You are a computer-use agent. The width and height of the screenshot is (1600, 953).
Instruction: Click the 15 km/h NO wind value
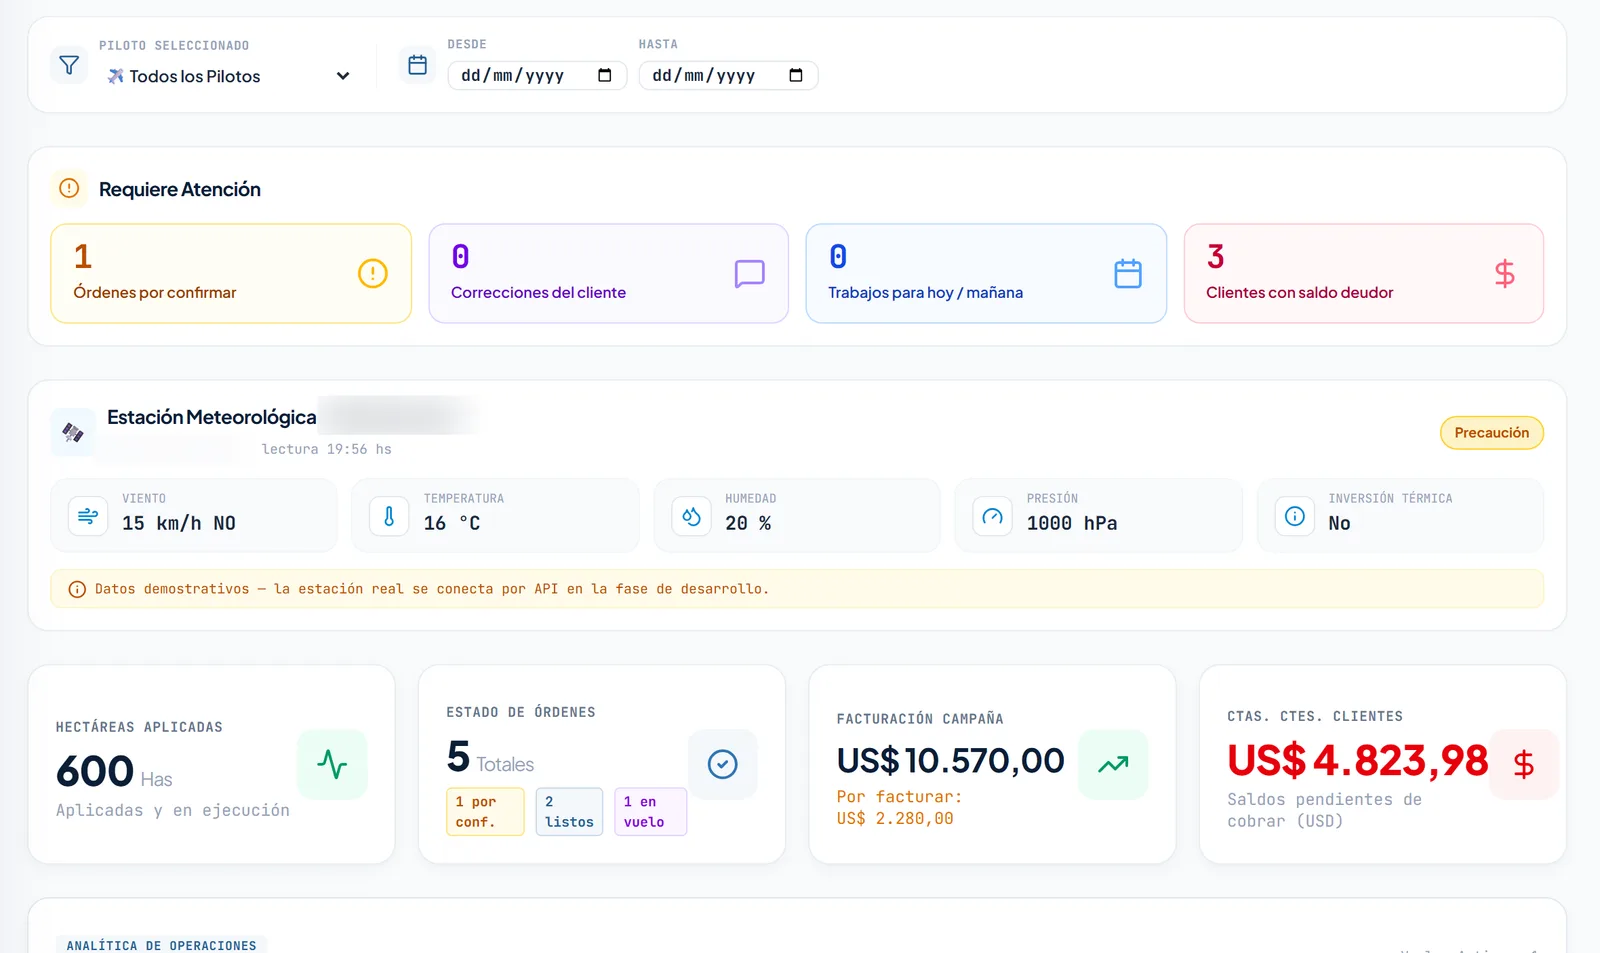(x=179, y=523)
